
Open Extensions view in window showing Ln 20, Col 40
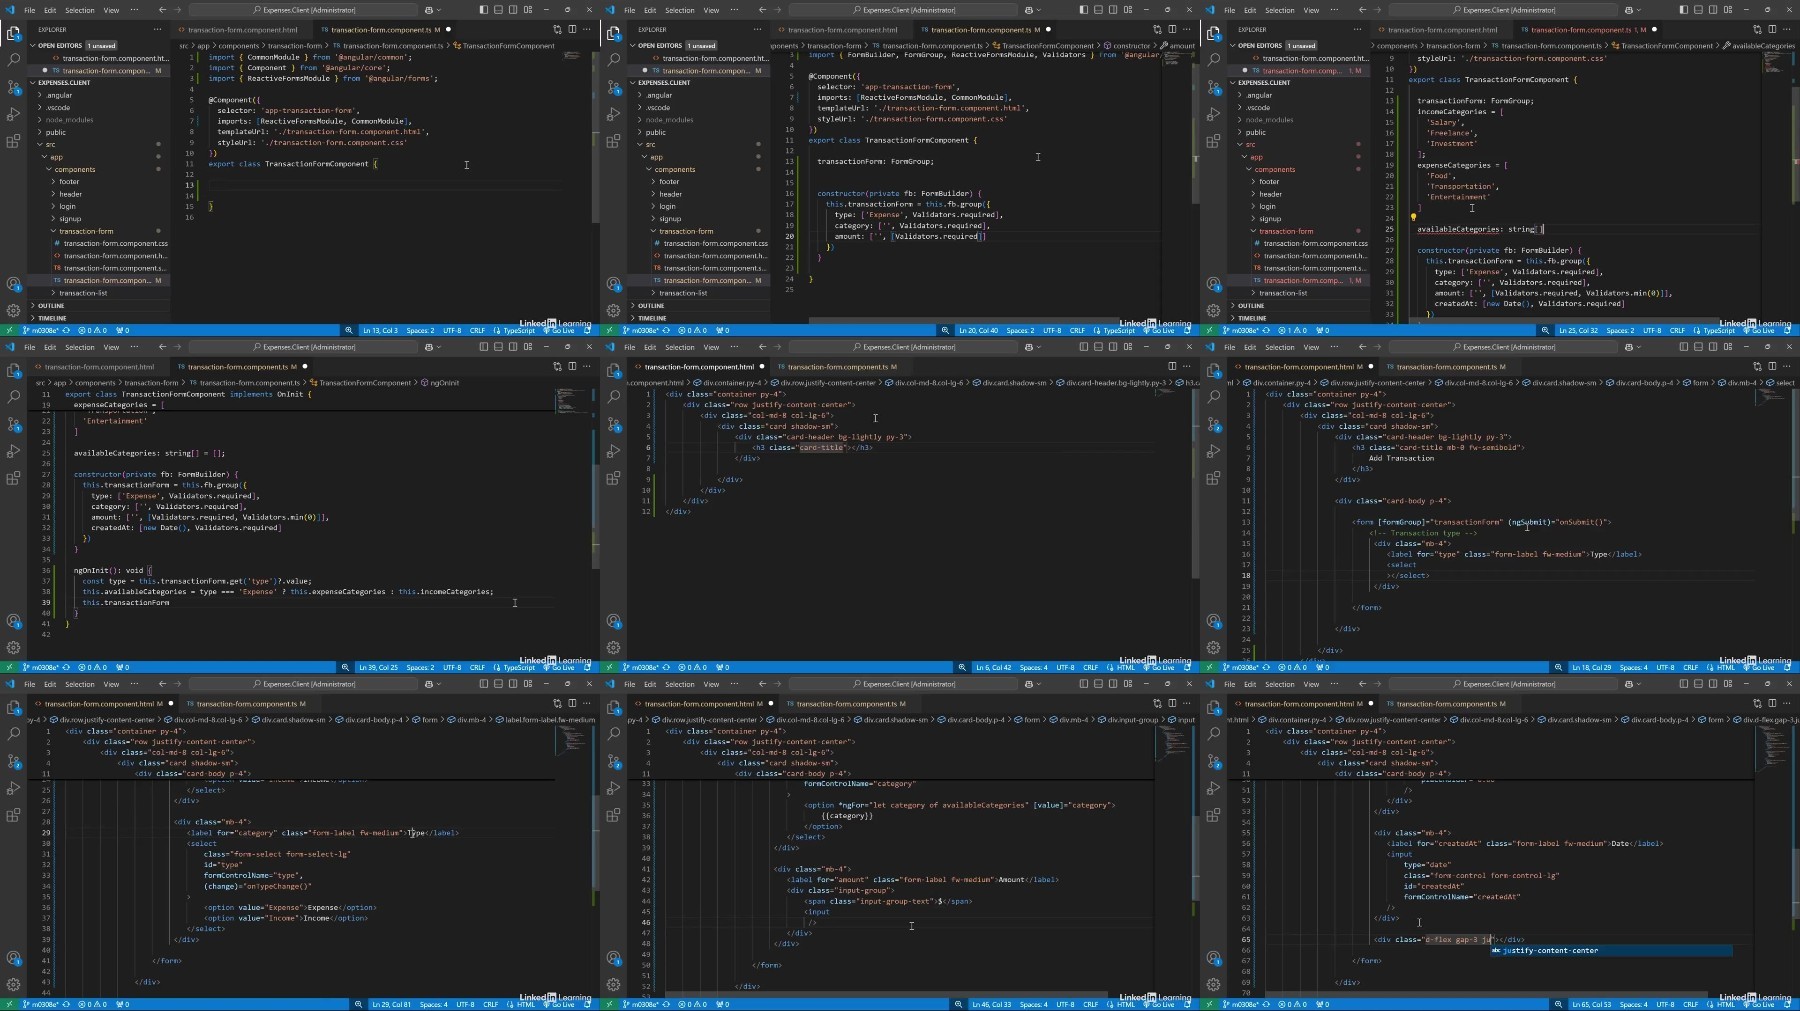[613, 141]
